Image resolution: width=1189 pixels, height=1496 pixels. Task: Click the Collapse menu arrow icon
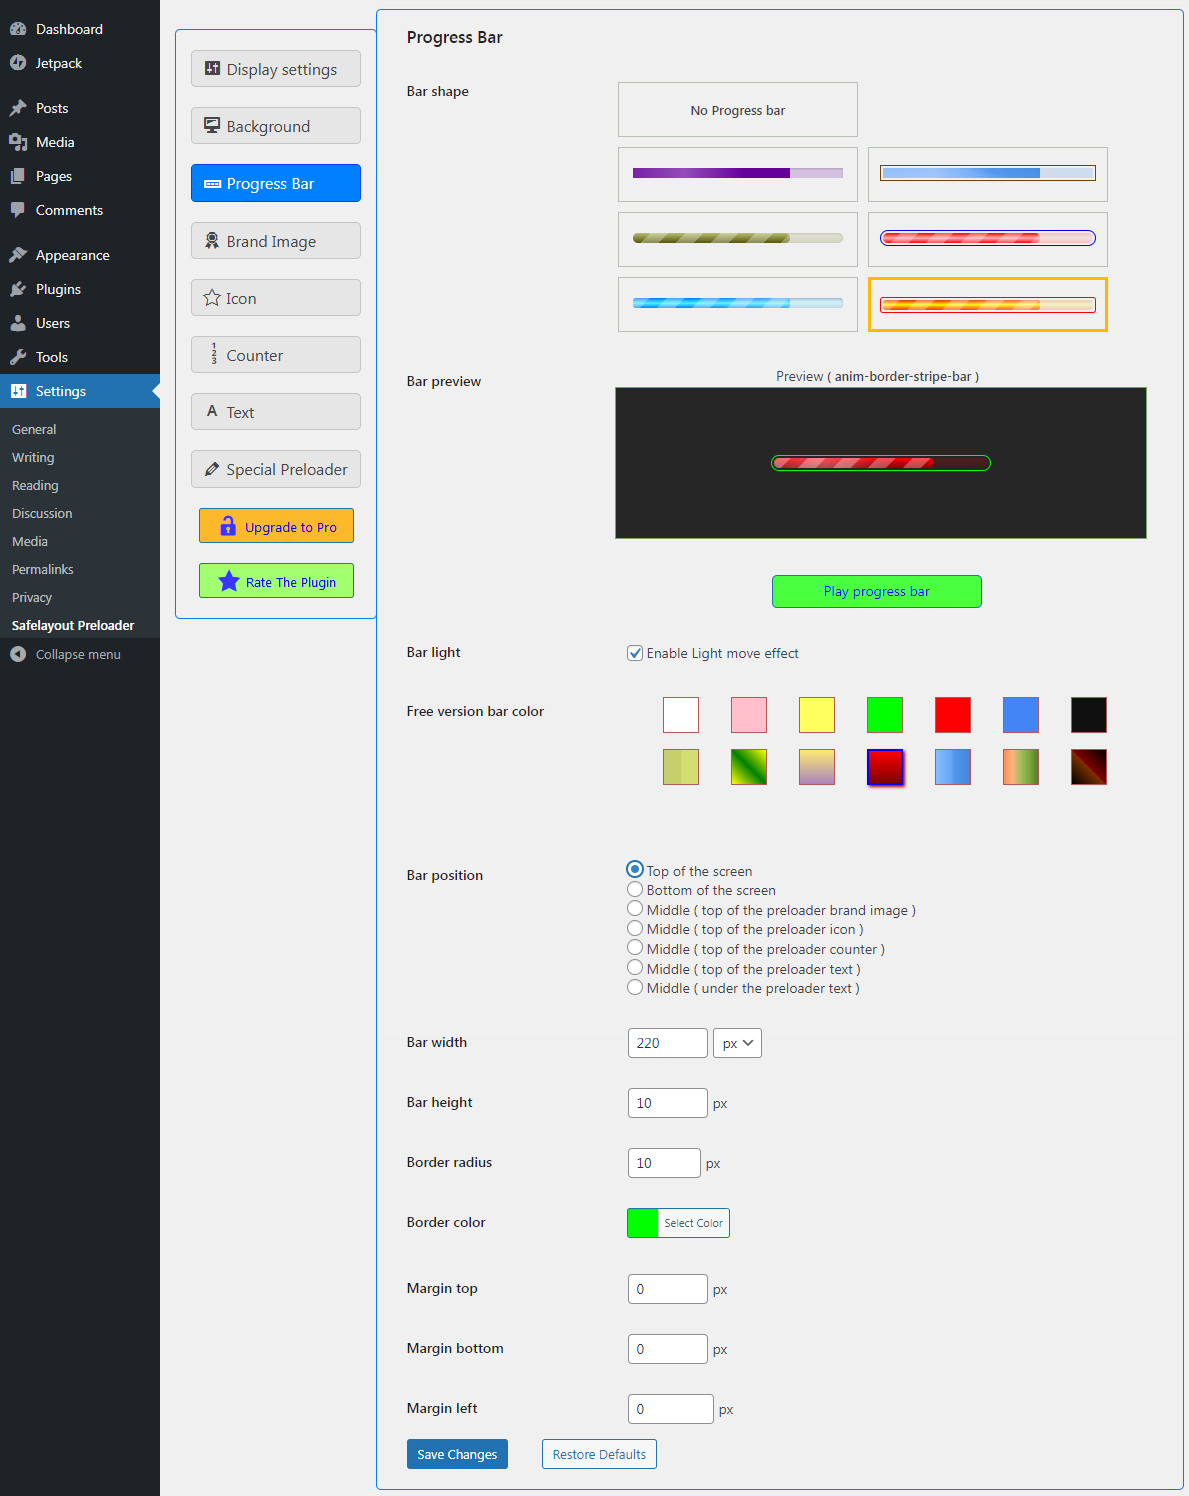pos(18,654)
